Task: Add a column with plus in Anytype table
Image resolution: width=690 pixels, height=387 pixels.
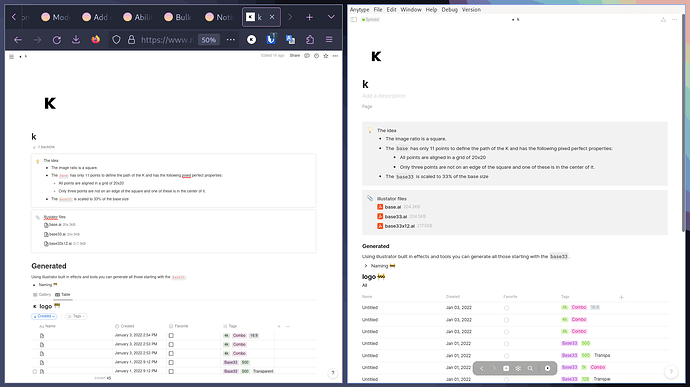Action: [621, 297]
